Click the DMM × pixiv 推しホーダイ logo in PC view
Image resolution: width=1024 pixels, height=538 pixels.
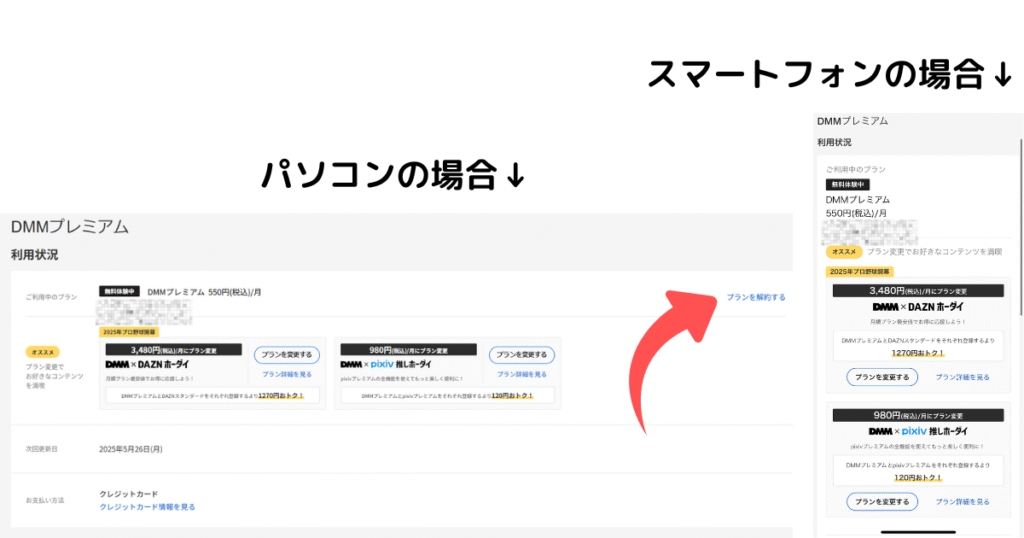point(386,364)
